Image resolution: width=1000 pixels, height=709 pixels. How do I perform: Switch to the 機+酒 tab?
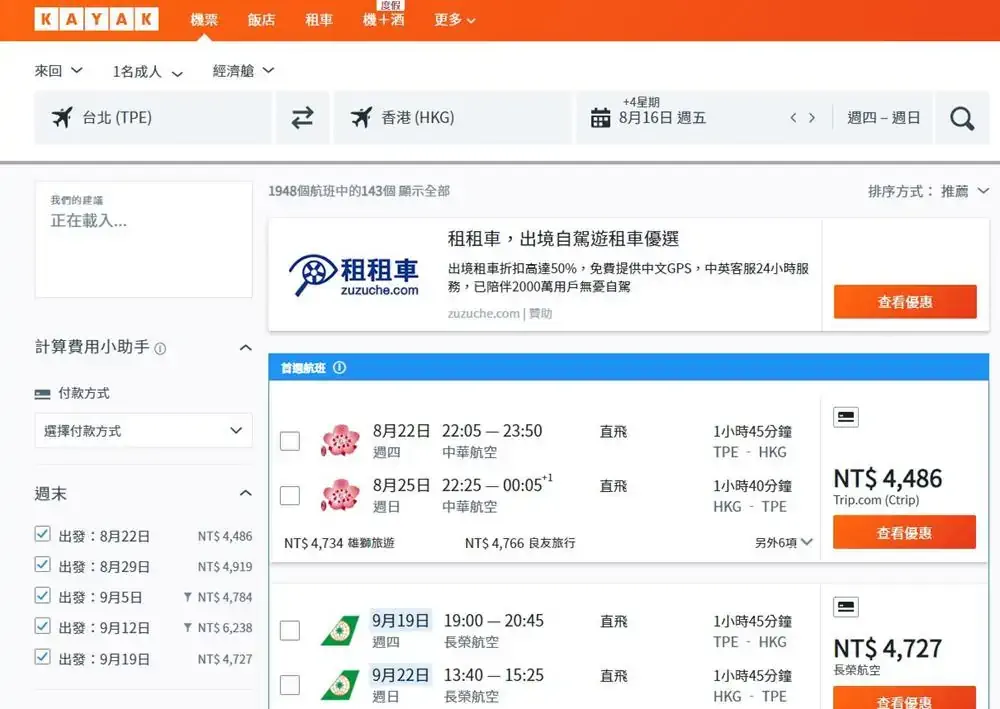pos(383,20)
